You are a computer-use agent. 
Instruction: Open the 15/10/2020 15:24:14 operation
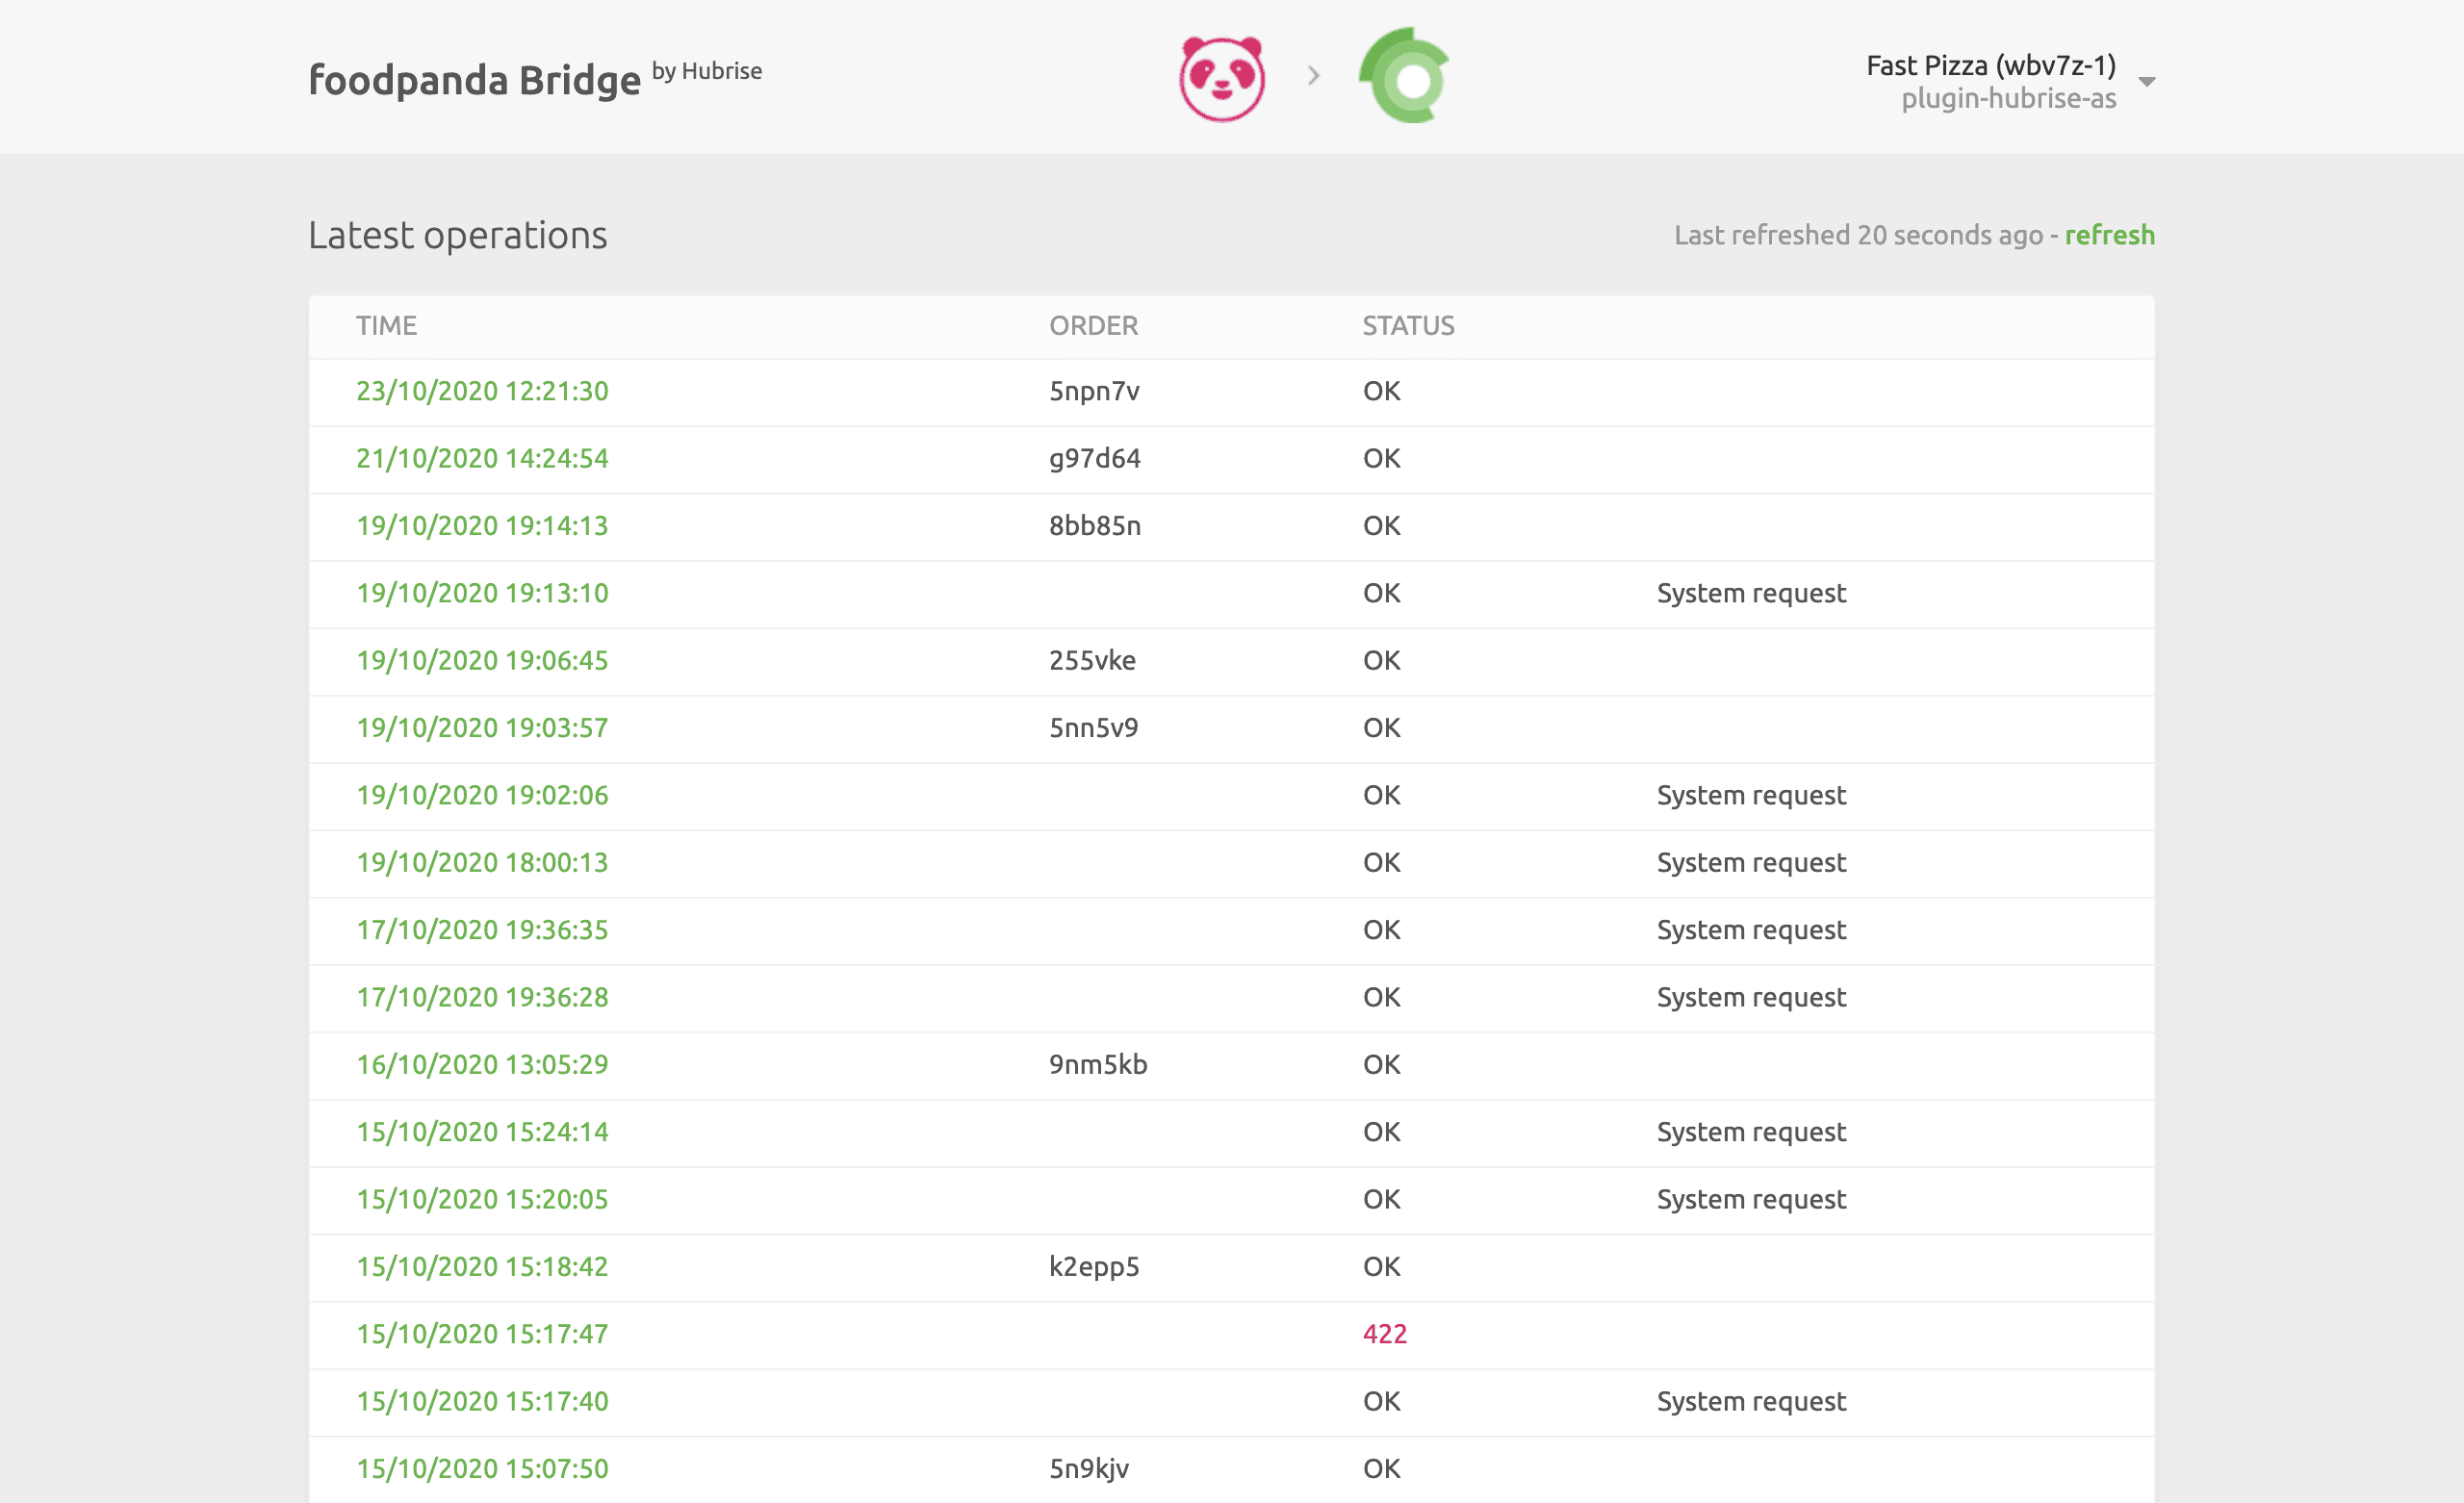(482, 1132)
